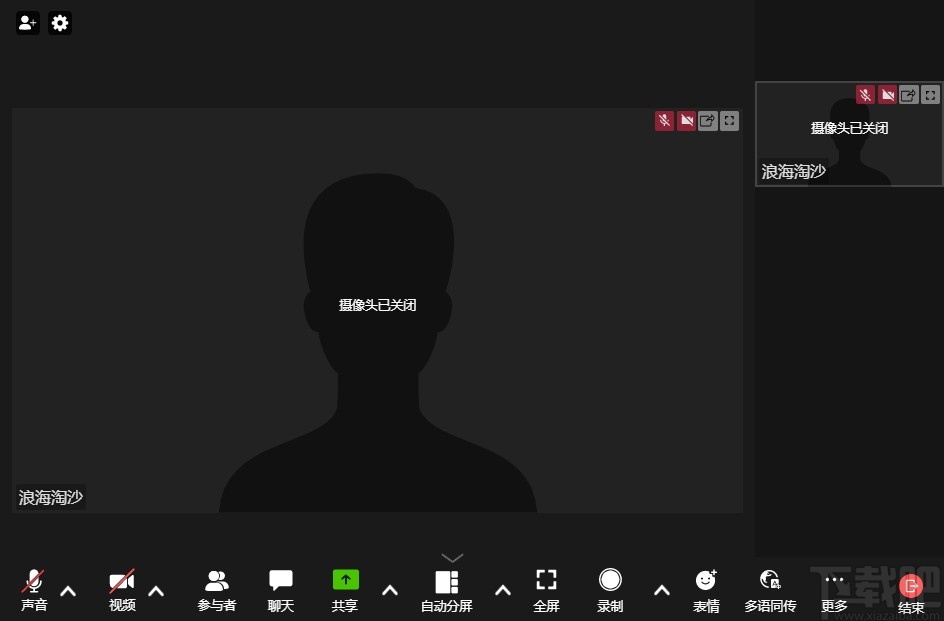The width and height of the screenshot is (944, 621).
Task: Expand video options arrow next to 视频
Action: (x=156, y=591)
